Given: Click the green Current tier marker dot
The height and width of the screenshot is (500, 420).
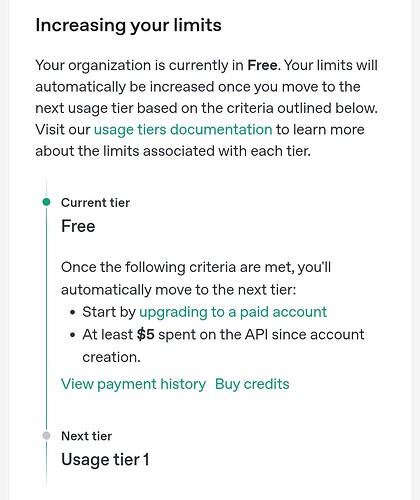Looking at the screenshot, I should 47,202.
